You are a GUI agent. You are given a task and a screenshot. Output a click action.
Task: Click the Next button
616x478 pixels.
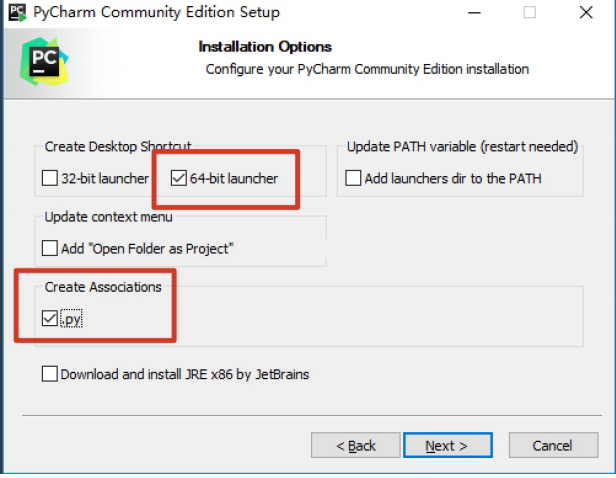coord(447,445)
